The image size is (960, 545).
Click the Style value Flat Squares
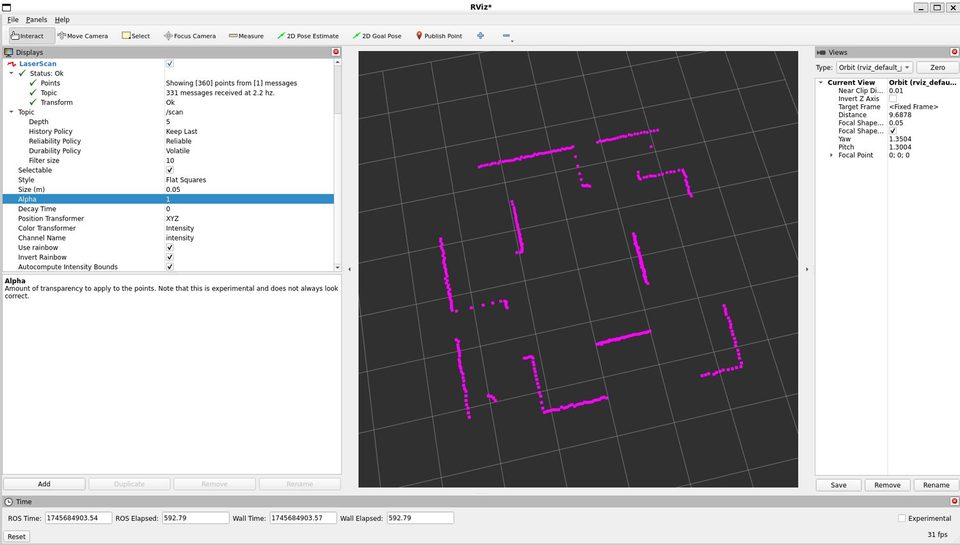[186, 180]
